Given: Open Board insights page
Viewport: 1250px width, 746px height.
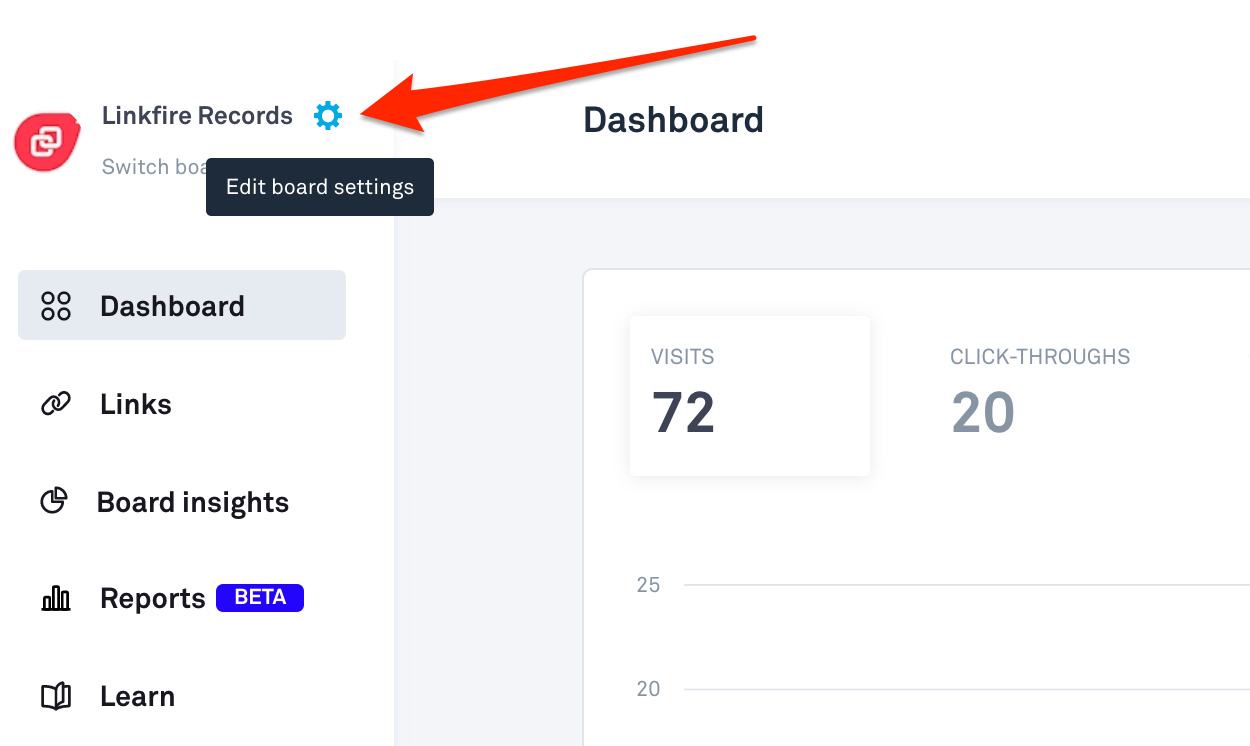Looking at the screenshot, I should tap(193, 502).
